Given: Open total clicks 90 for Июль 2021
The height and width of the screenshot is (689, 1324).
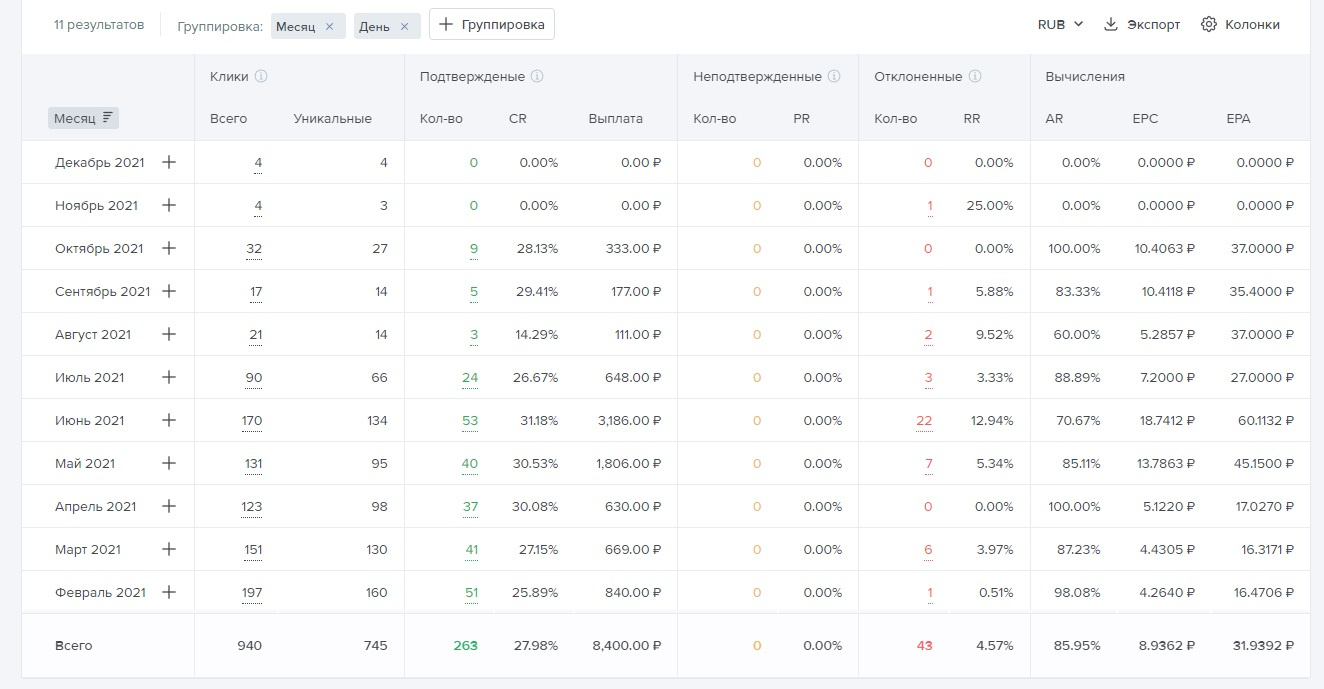Looking at the screenshot, I should [254, 378].
